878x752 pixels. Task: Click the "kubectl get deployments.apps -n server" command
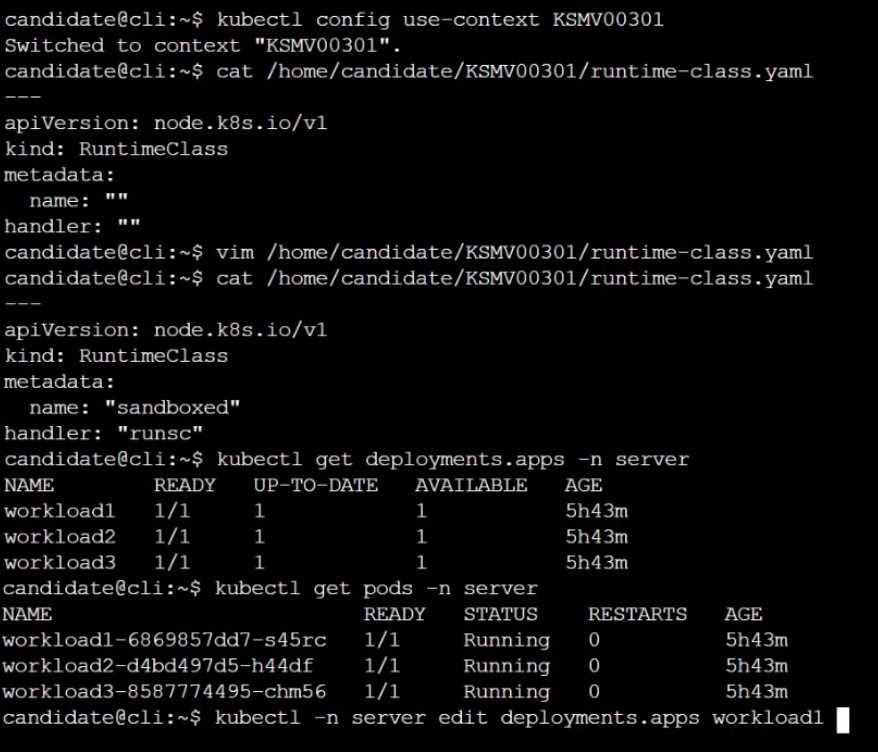tap(452, 460)
